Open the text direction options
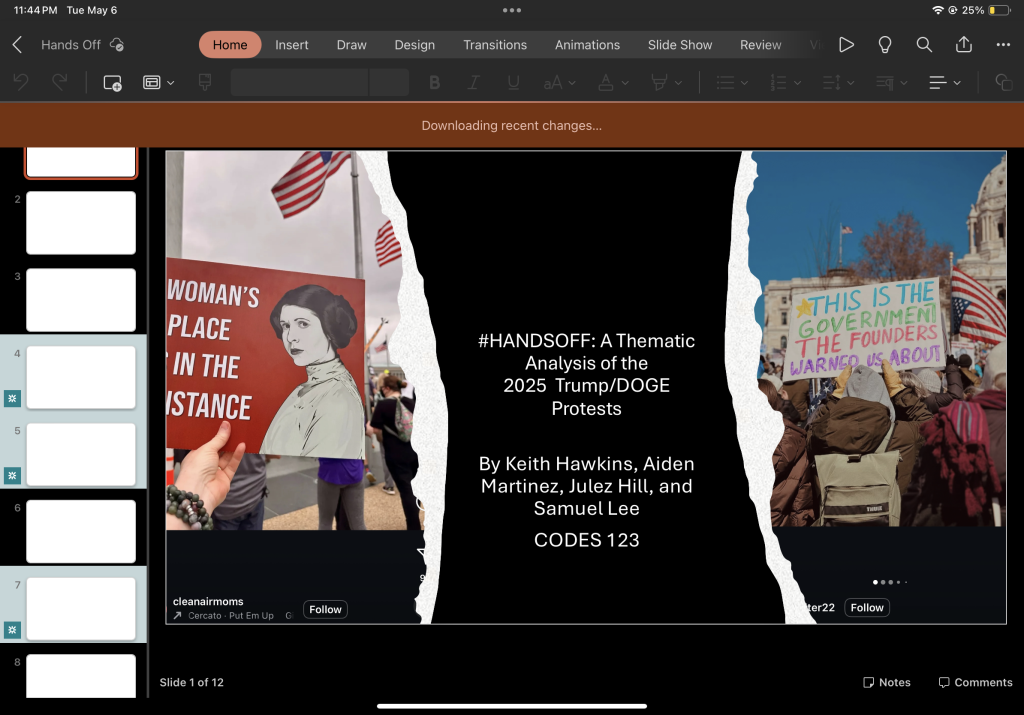Image resolution: width=1024 pixels, height=715 pixels. coord(891,82)
